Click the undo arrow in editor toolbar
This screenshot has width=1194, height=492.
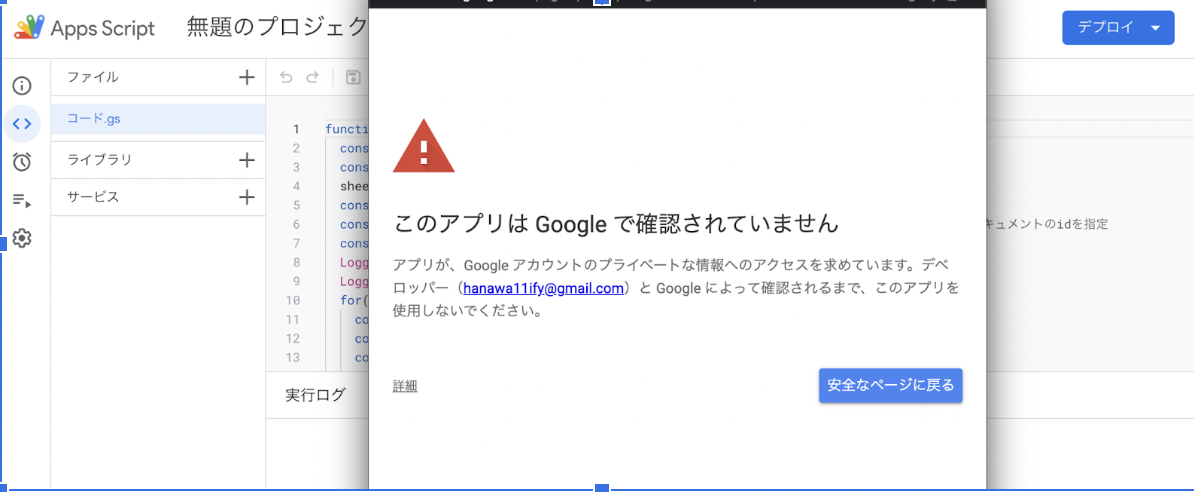(287, 77)
